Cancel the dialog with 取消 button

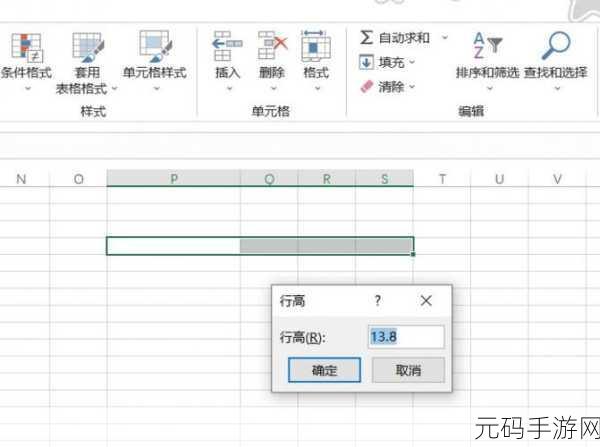(408, 370)
